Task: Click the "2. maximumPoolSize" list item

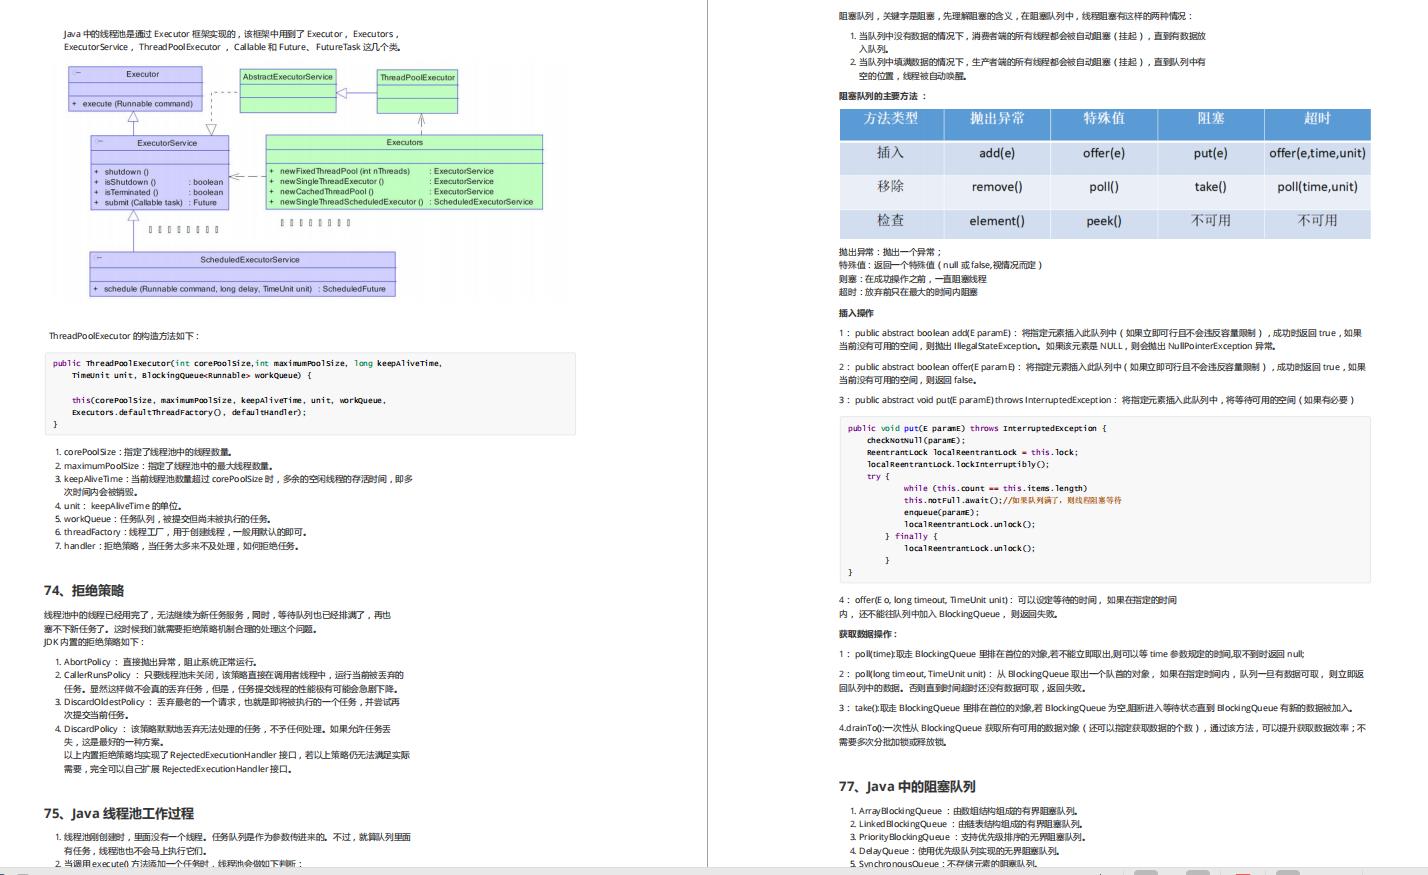Action: click(164, 466)
